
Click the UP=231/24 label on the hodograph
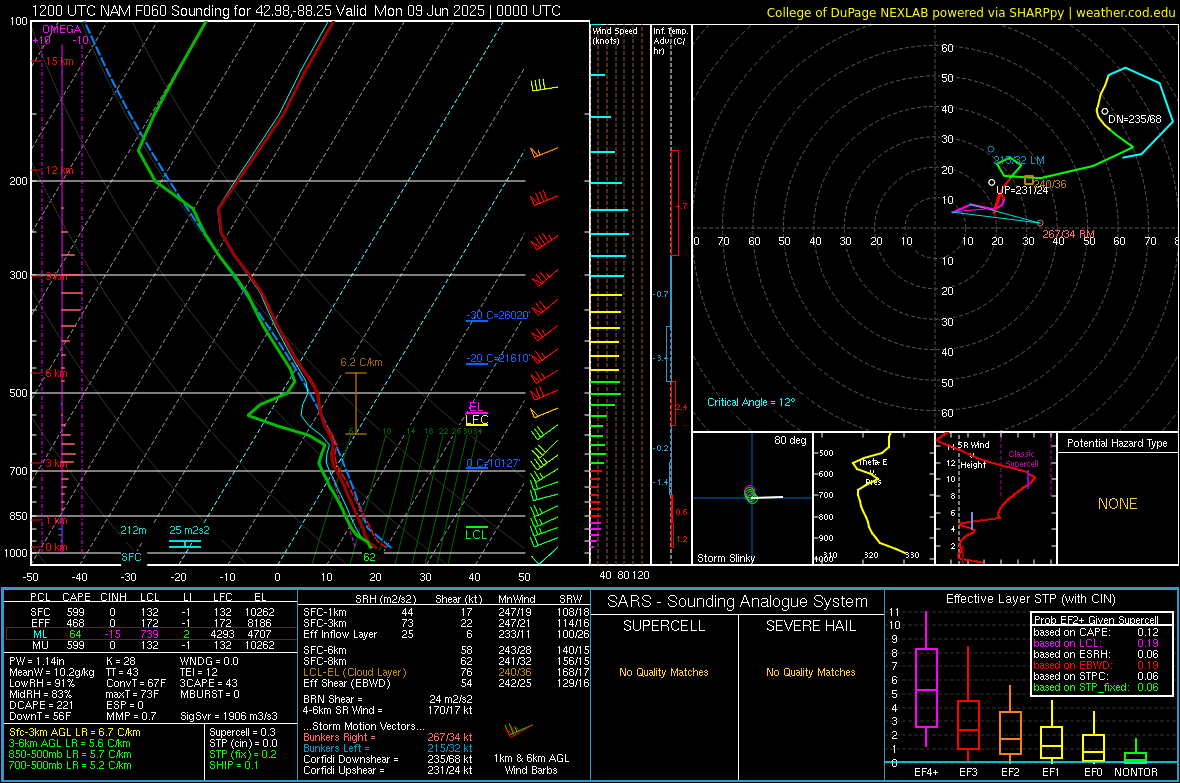1022,190
